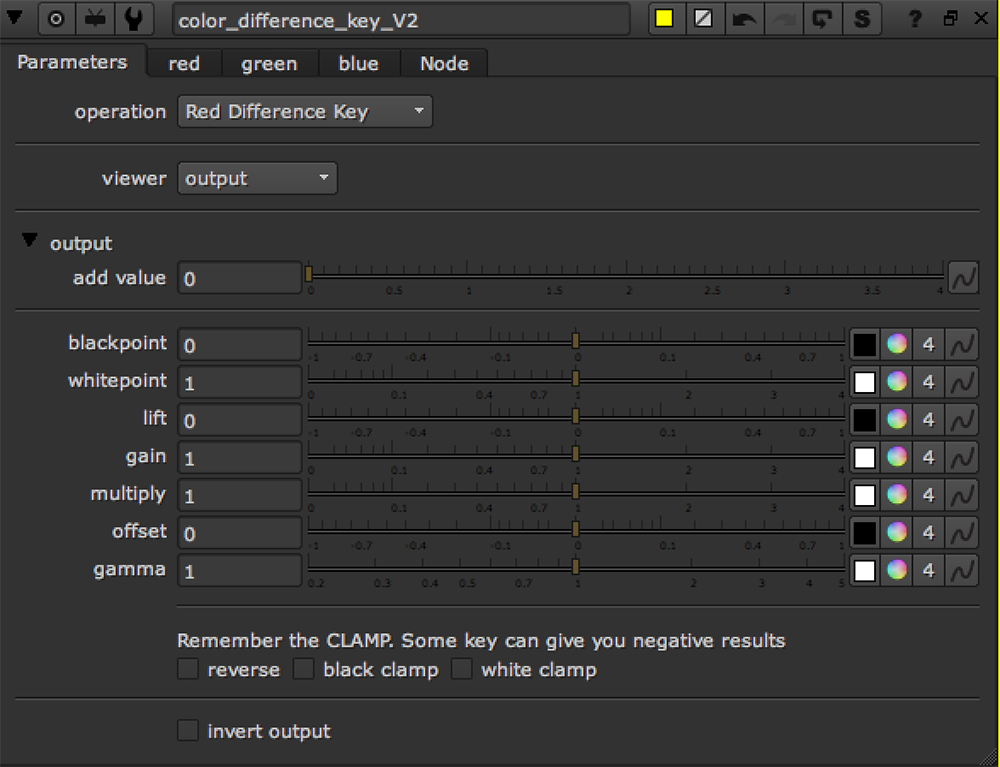The height and width of the screenshot is (767, 1000).
Task: Click the yellow node color swatch icon
Action: coord(664,19)
